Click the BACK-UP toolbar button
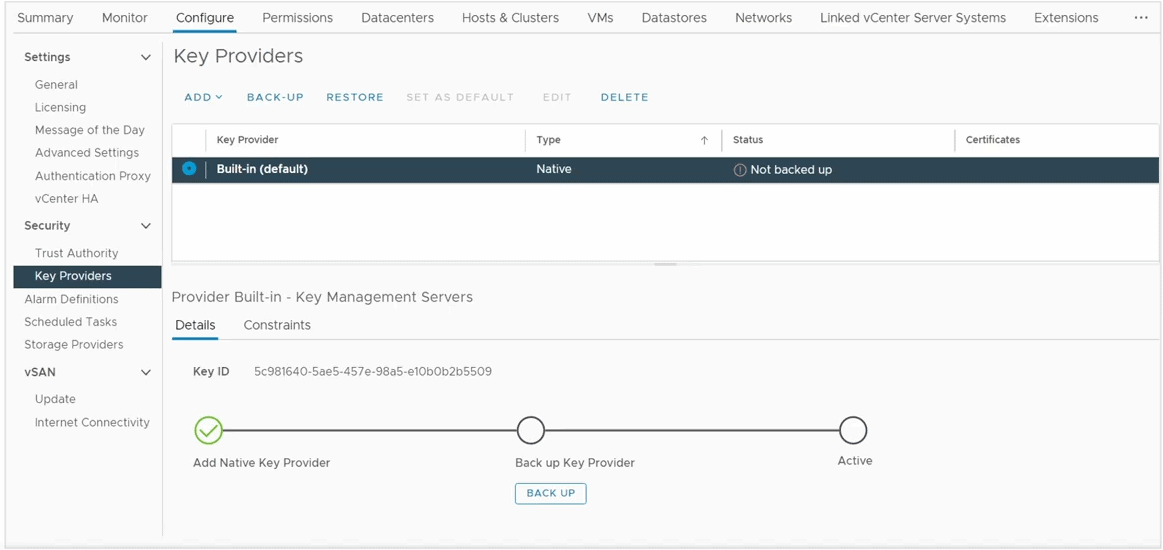The image size is (1163, 550). (x=275, y=97)
